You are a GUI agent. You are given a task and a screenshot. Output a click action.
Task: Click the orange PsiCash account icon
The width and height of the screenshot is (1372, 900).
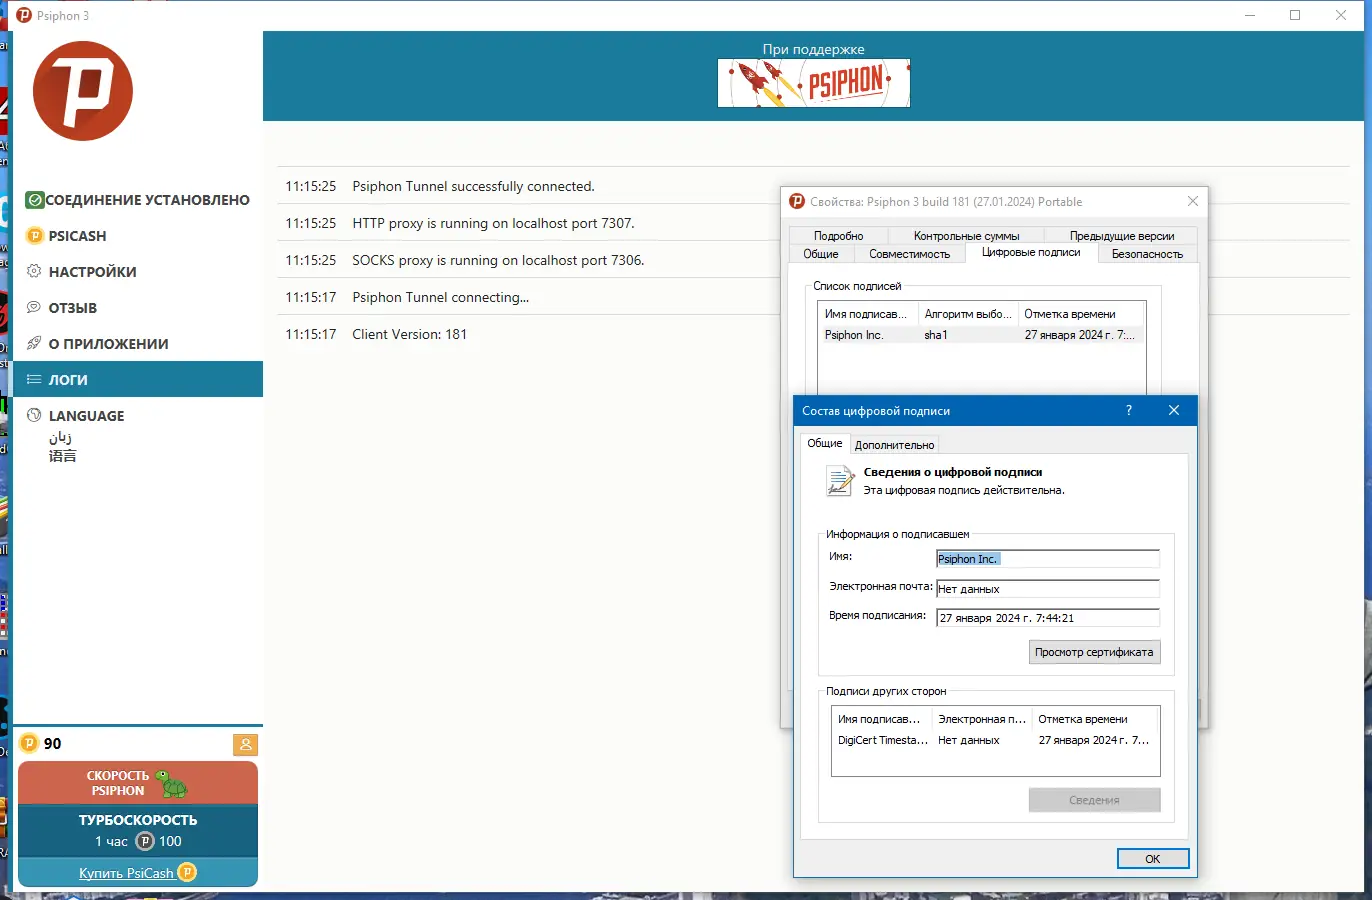[x=245, y=744]
